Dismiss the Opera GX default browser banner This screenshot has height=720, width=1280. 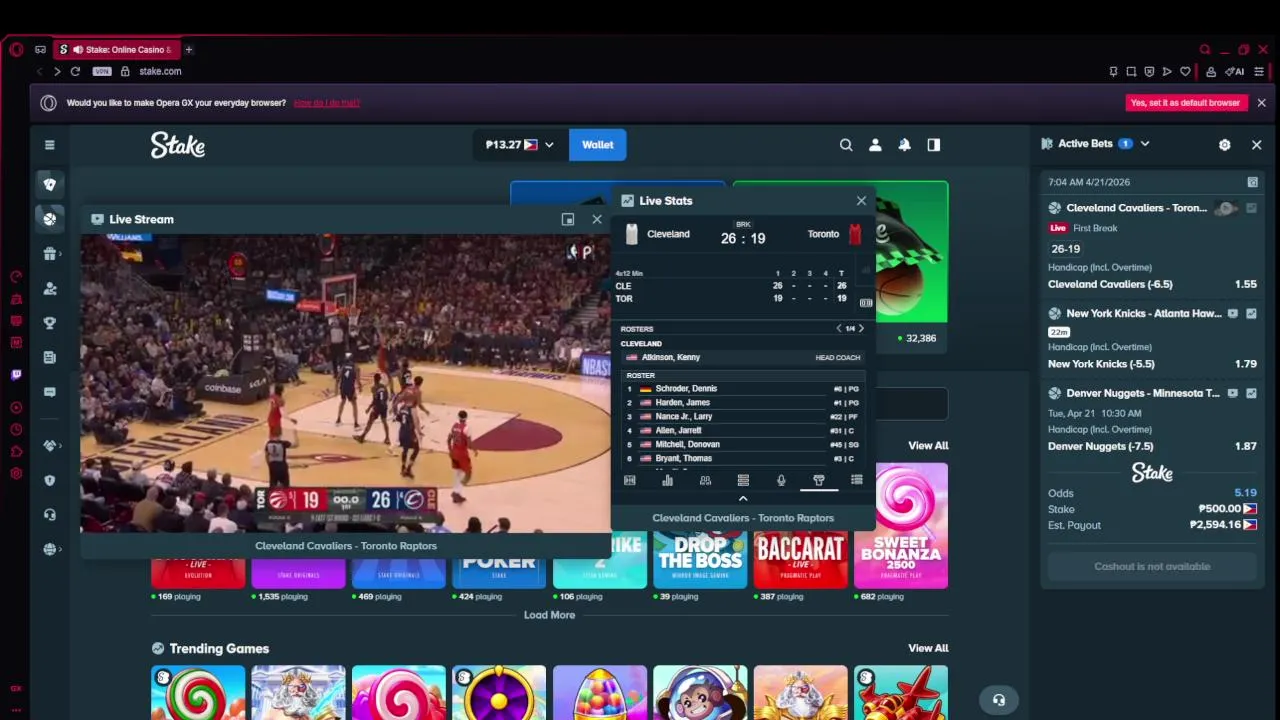pos(1261,103)
